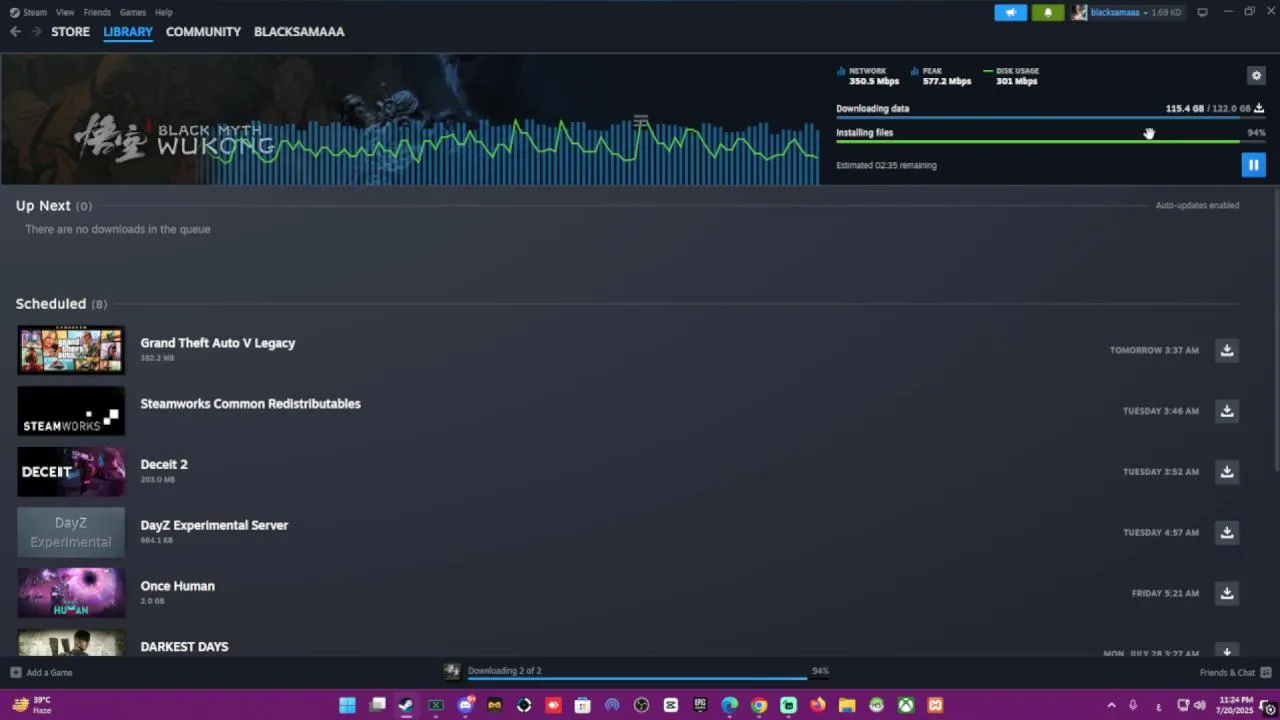This screenshot has width=1280, height=720.
Task: Click the page vertical scrollbar
Action: pyautogui.click(x=1276, y=330)
